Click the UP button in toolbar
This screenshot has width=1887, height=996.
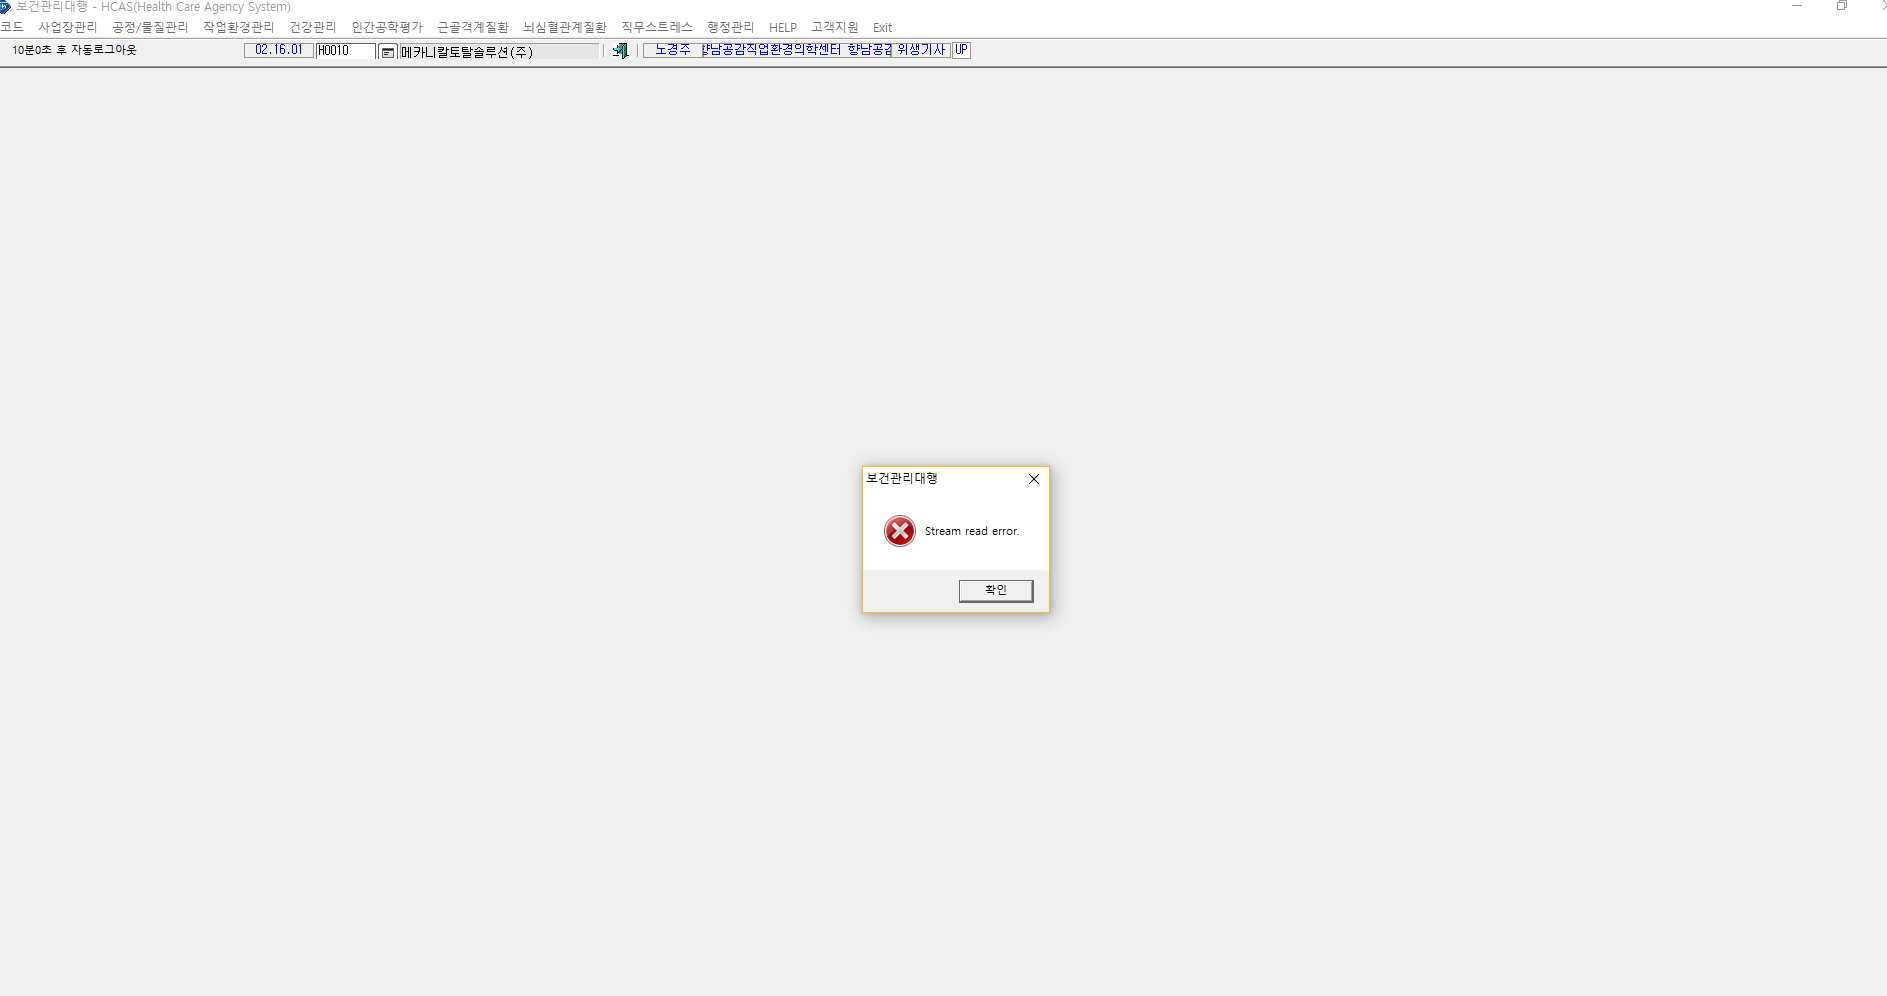tap(961, 50)
